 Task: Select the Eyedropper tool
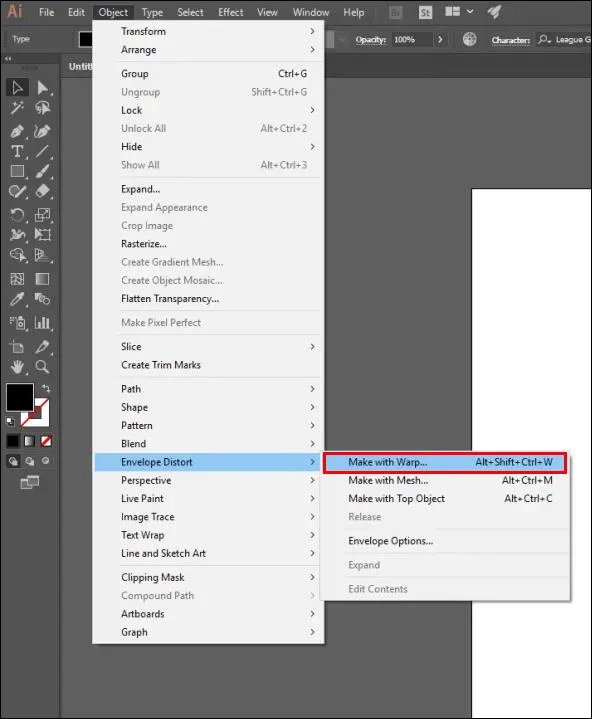pyautogui.click(x=17, y=299)
